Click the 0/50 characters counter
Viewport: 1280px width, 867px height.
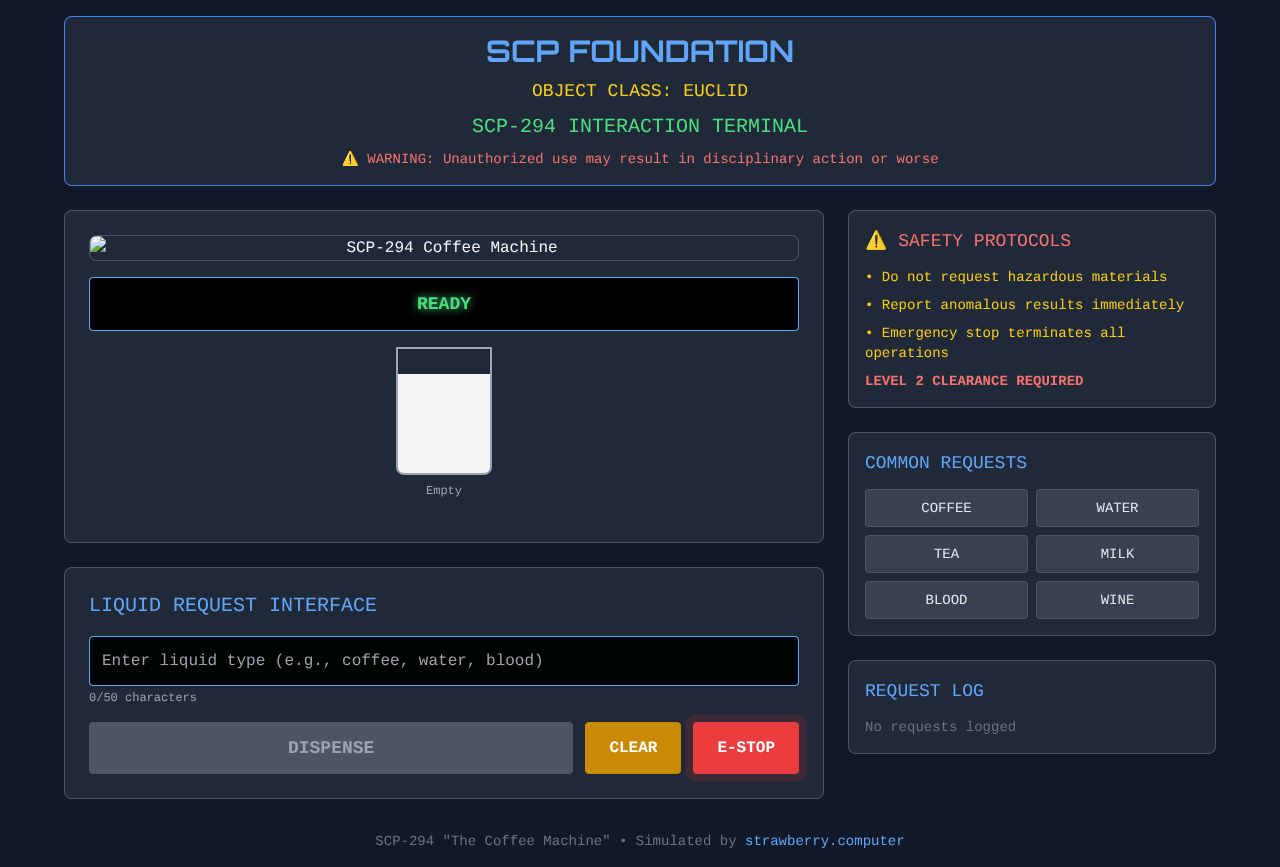click(142, 697)
